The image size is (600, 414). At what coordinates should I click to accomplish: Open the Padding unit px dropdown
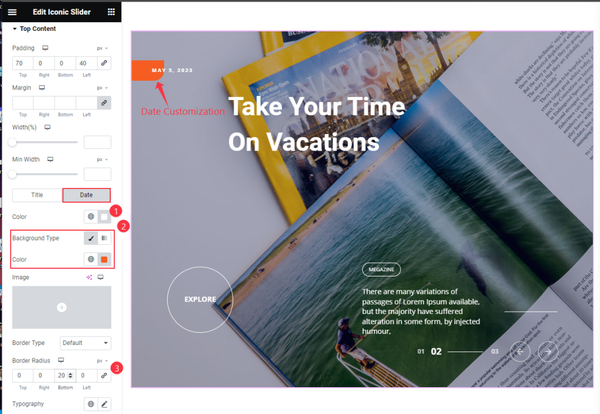[x=102, y=48]
